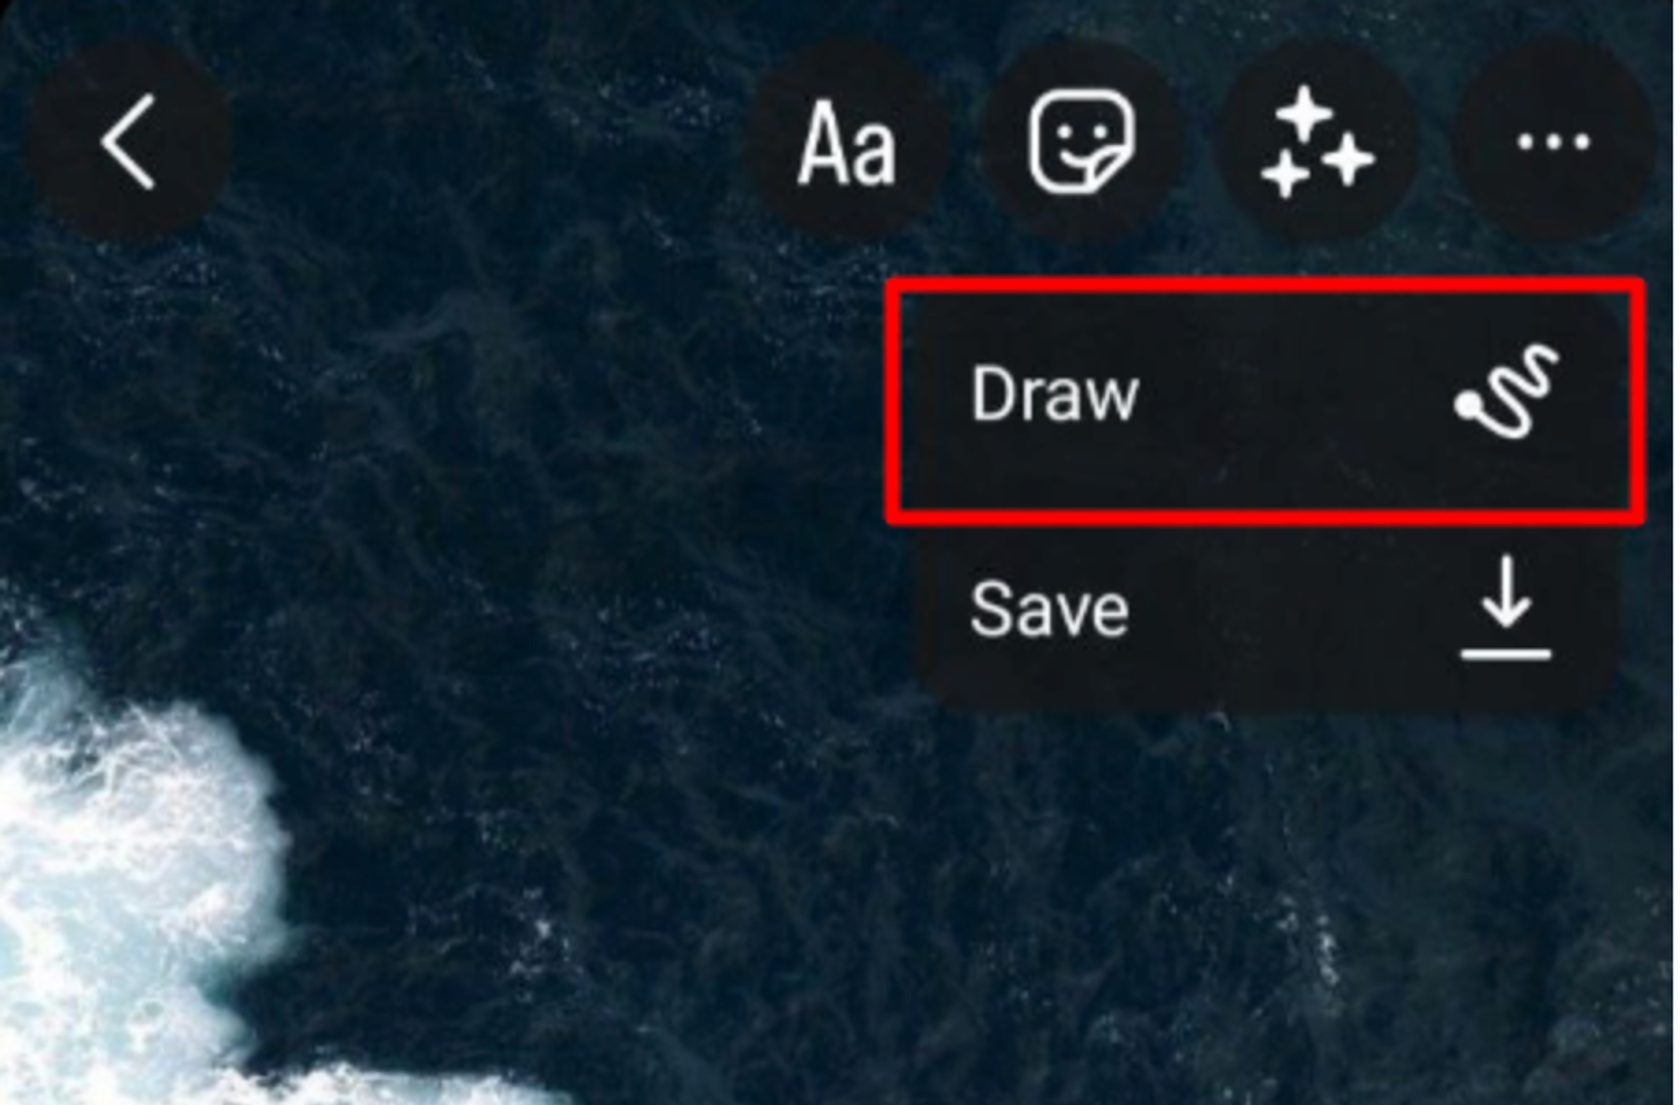Go back using the left chevron arrow
This screenshot has width=1680, height=1105.
pyautogui.click(x=130, y=142)
